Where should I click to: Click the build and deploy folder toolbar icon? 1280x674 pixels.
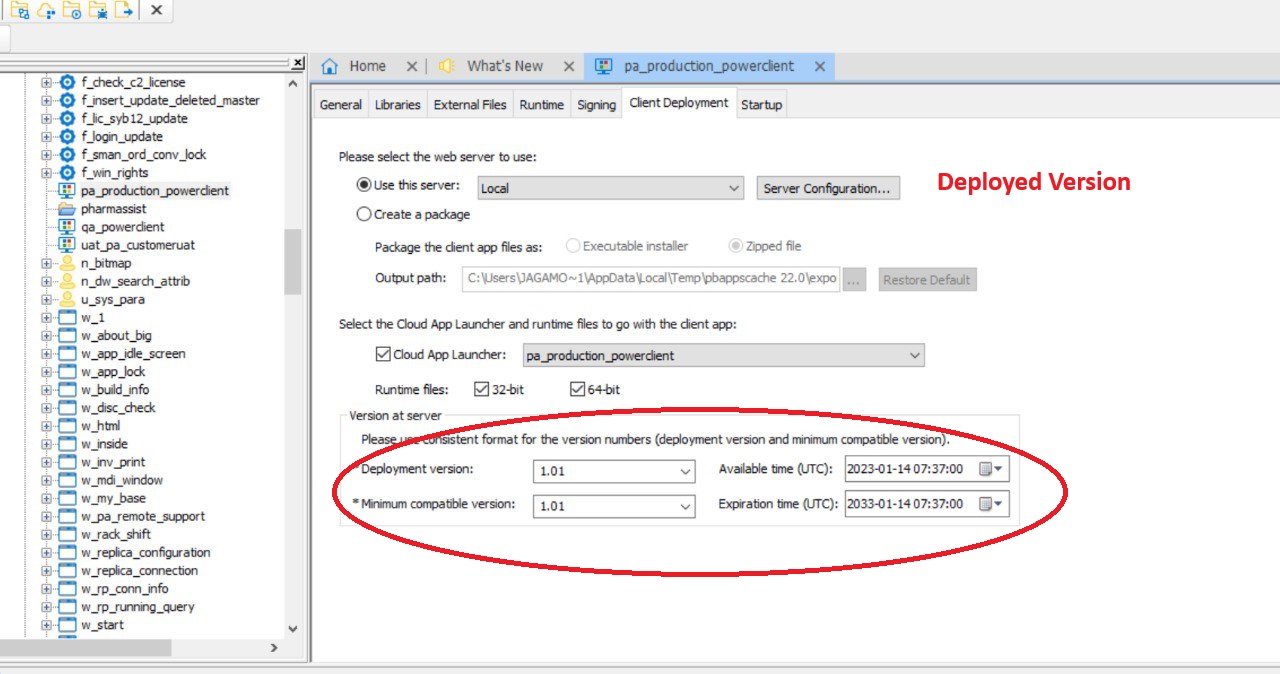(20, 11)
